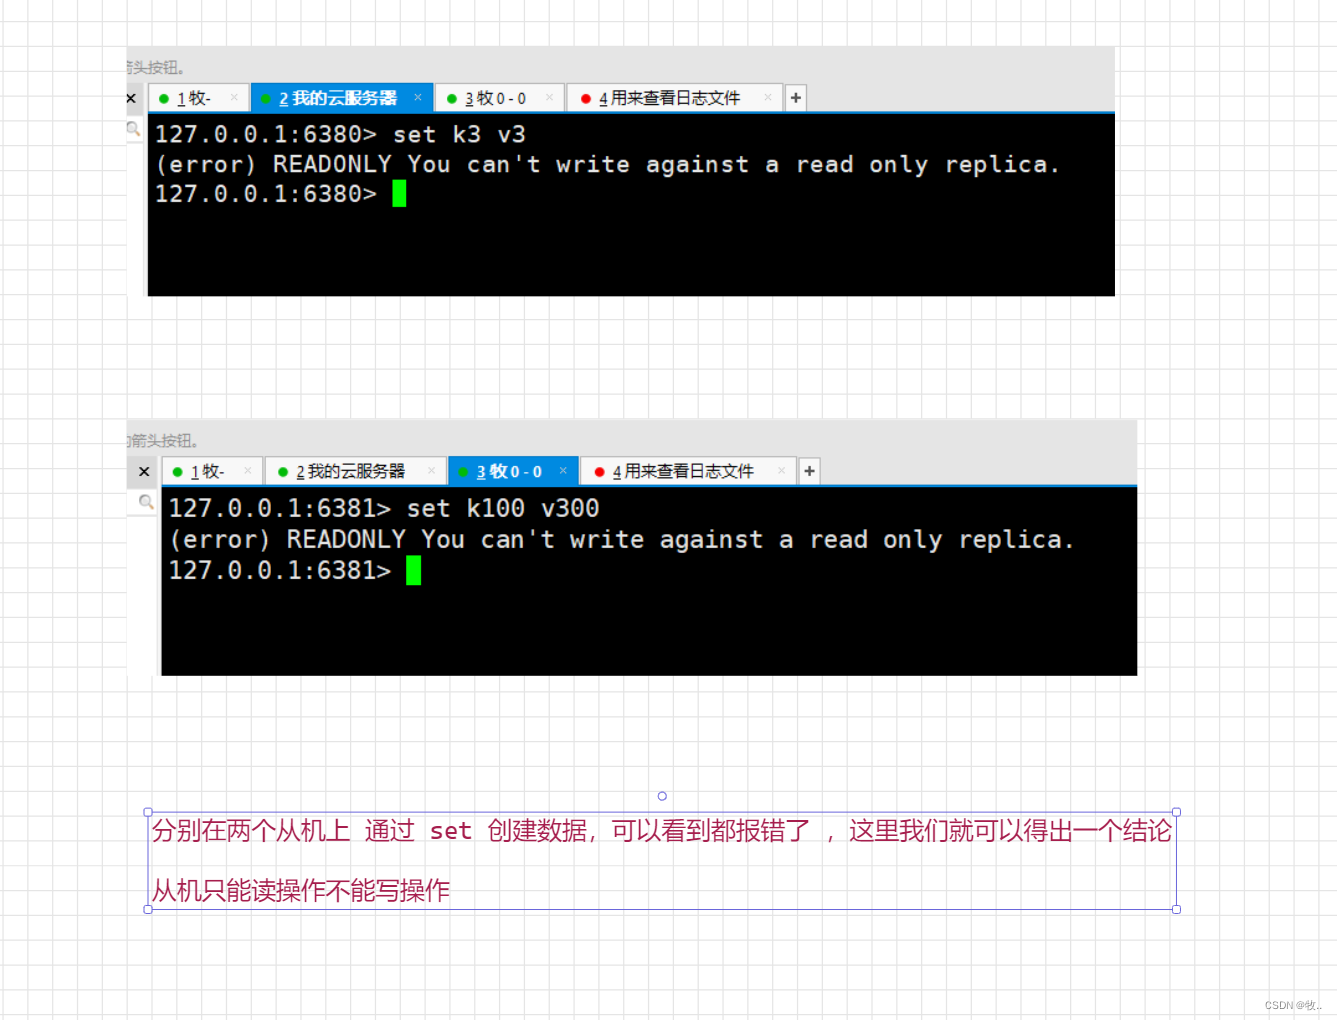This screenshot has width=1337, height=1020.
Task: Add new session tab in upper terminal
Action: click(x=796, y=98)
